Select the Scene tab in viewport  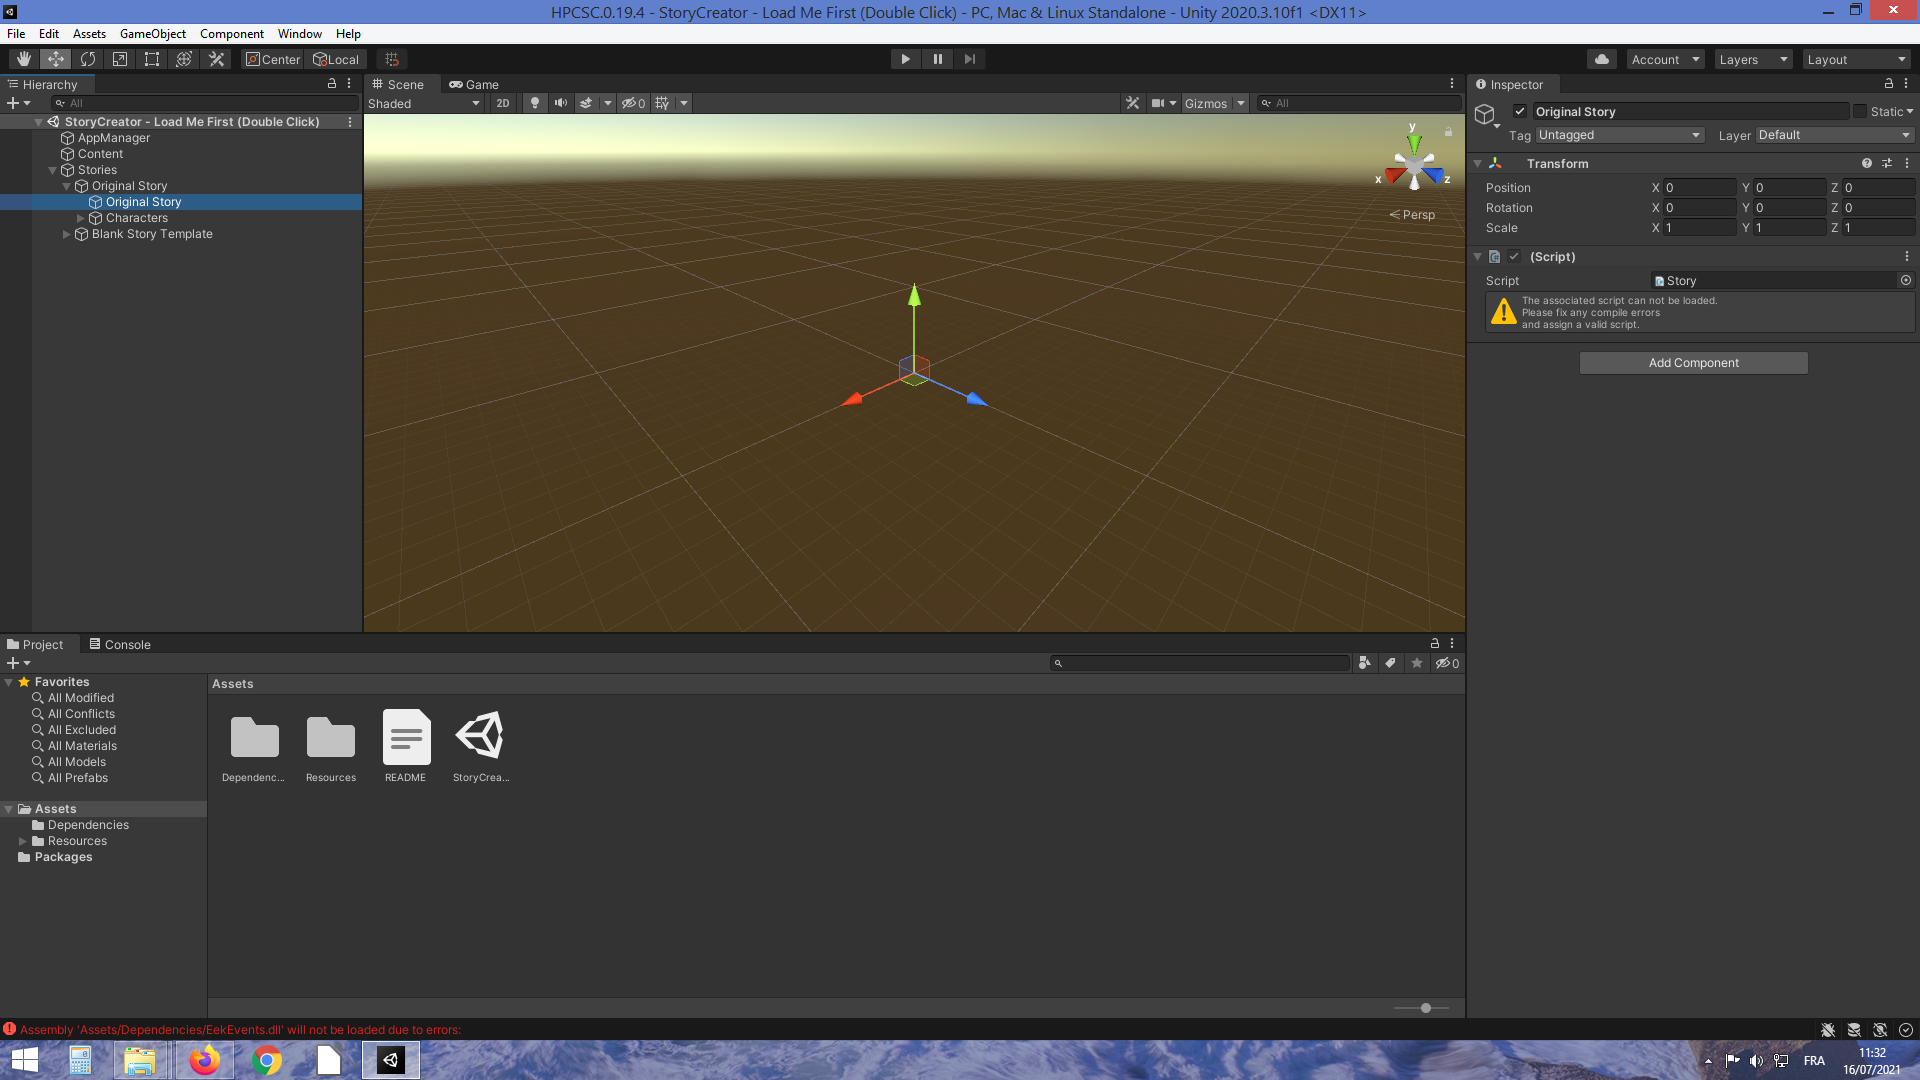click(400, 83)
